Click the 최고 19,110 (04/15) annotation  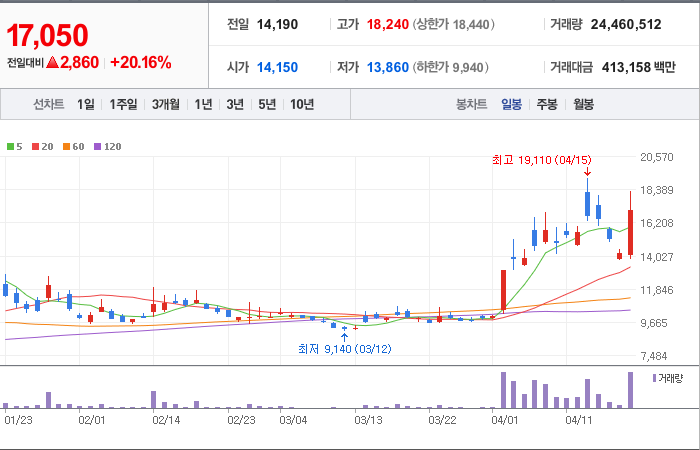point(542,160)
